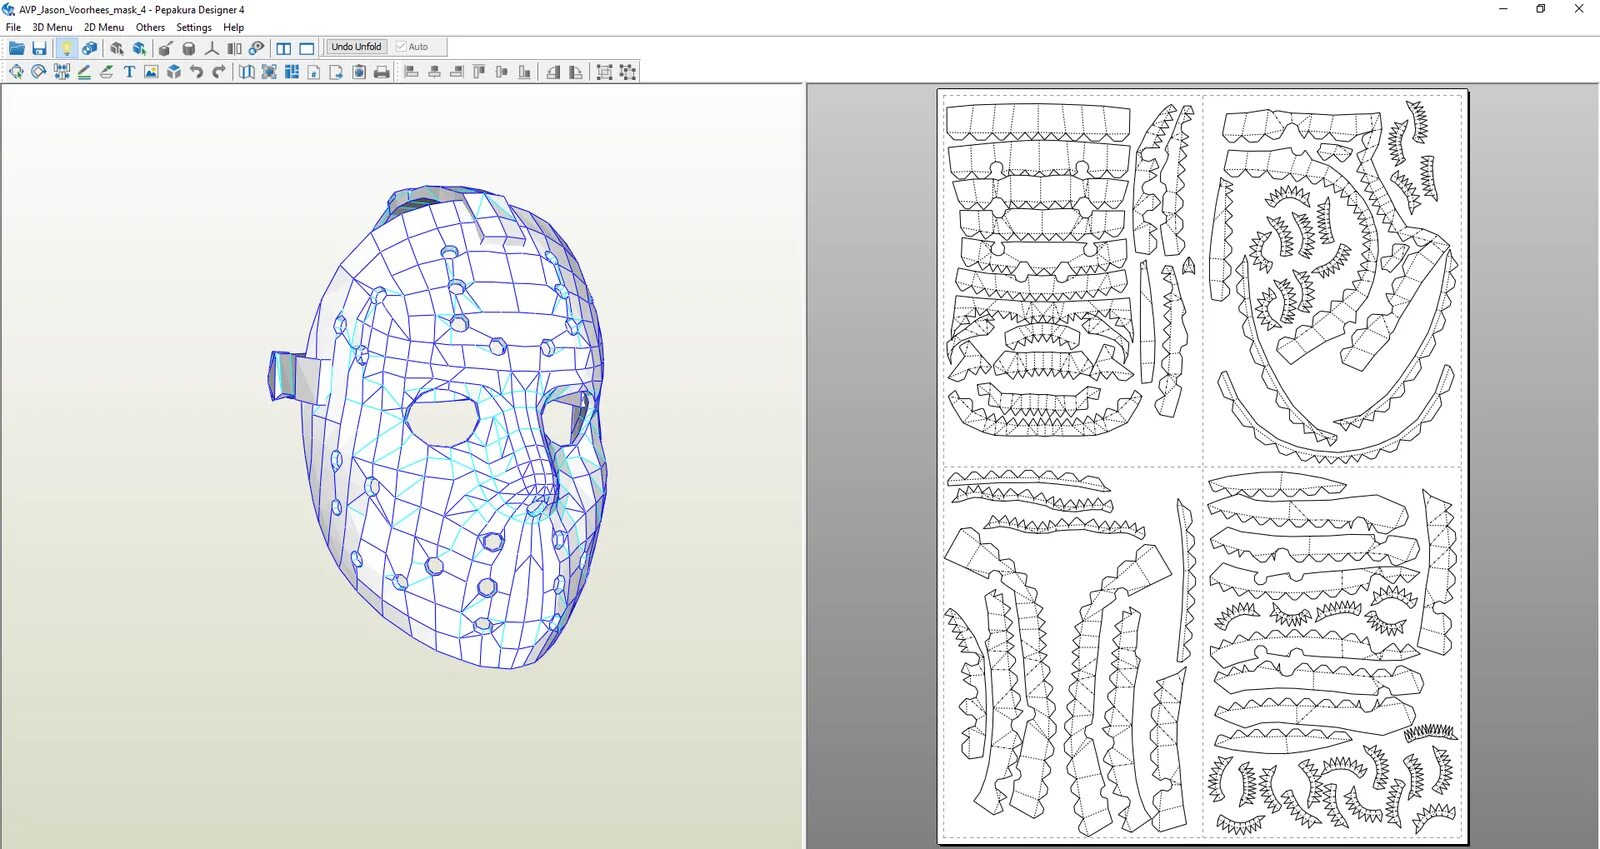Image resolution: width=1600 pixels, height=849 pixels.
Task: Click the top-left pattern page in 2D view
Action: point(1072,280)
